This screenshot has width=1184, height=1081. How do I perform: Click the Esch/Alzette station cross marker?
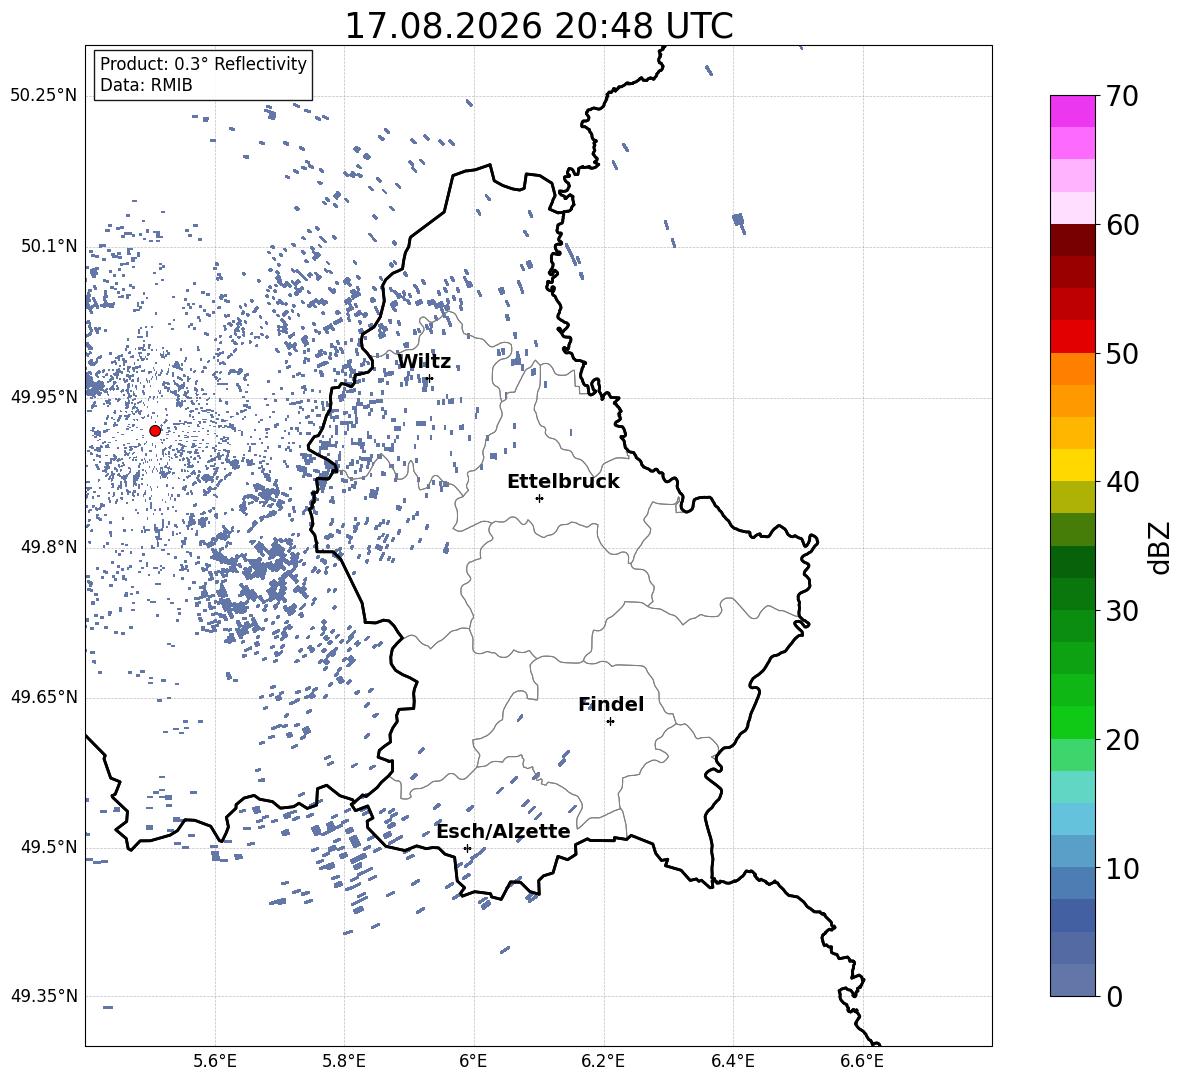[x=467, y=848]
